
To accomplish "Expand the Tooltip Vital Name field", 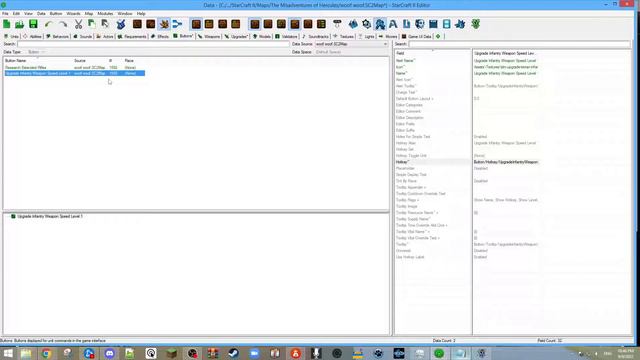I will point(413,232).
